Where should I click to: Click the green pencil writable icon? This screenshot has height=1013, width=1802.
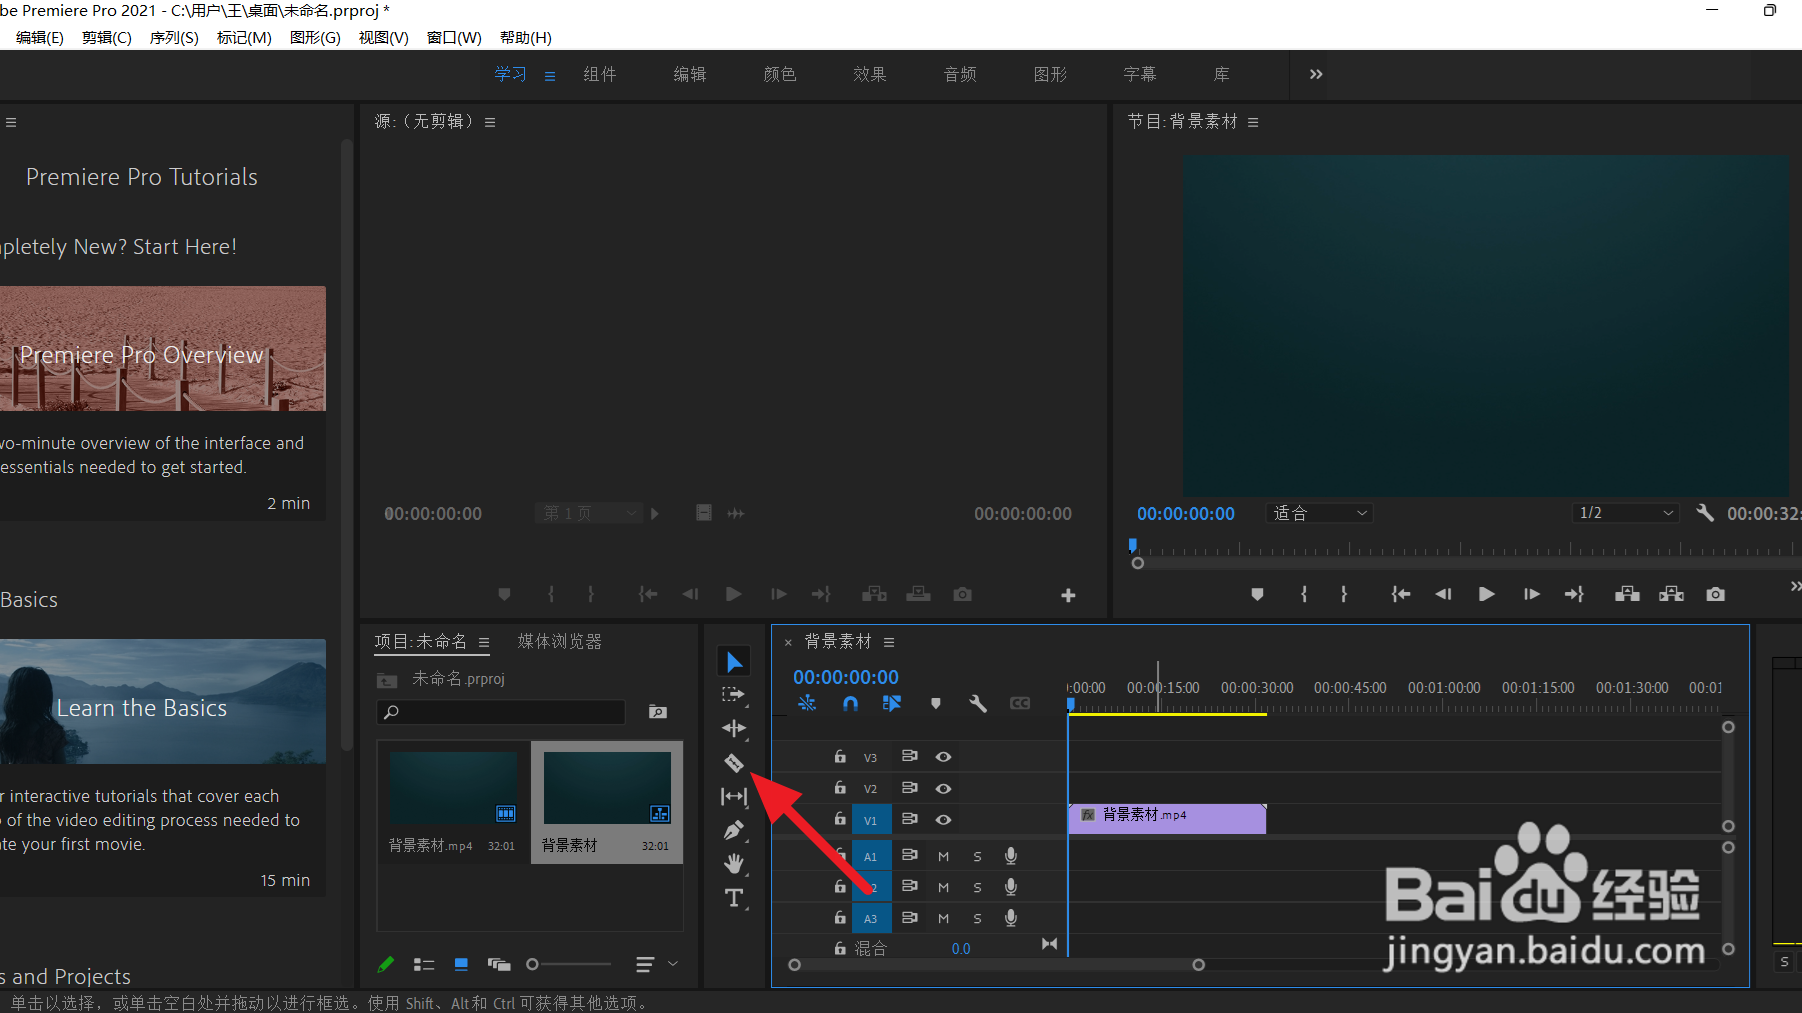pyautogui.click(x=386, y=964)
